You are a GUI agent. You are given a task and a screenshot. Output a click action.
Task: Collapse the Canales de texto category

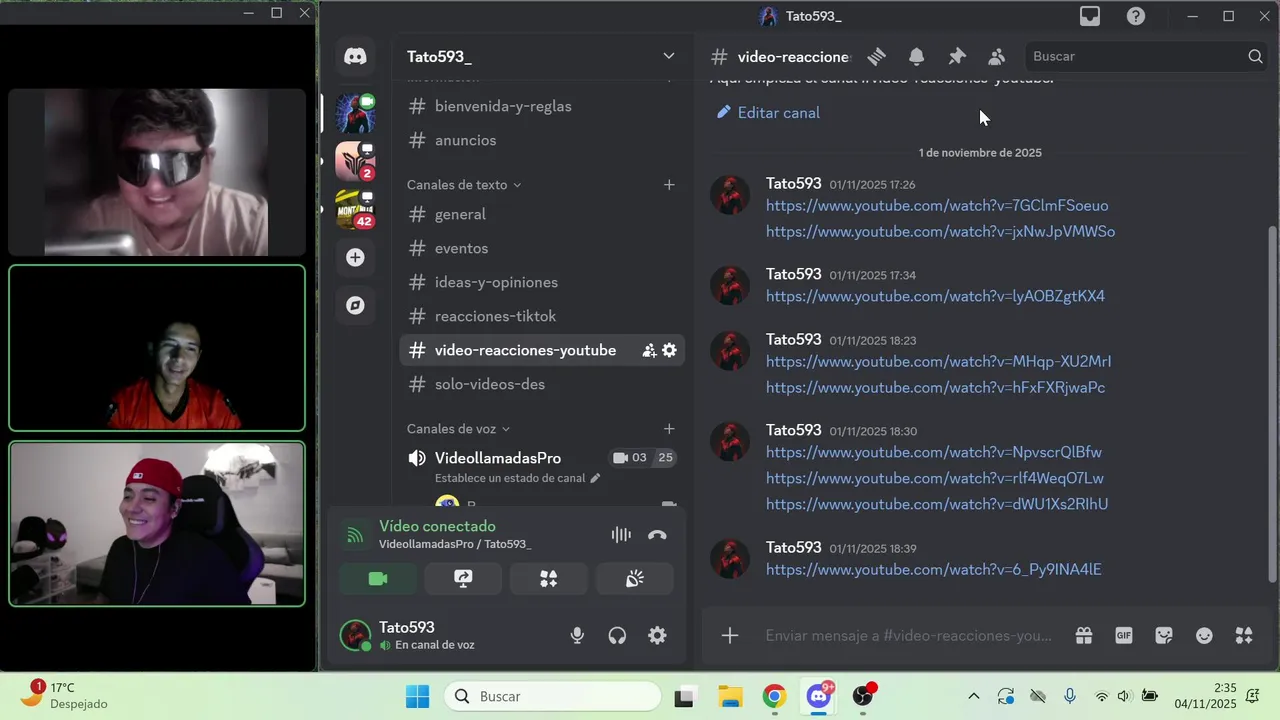[x=464, y=185]
